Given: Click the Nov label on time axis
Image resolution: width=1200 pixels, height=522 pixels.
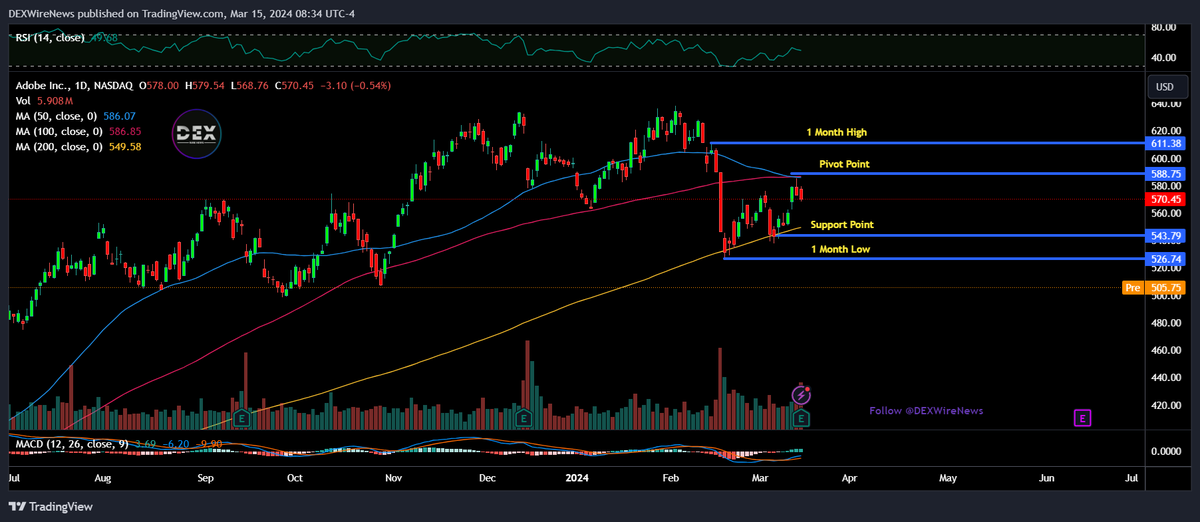Looking at the screenshot, I should pos(395,479).
